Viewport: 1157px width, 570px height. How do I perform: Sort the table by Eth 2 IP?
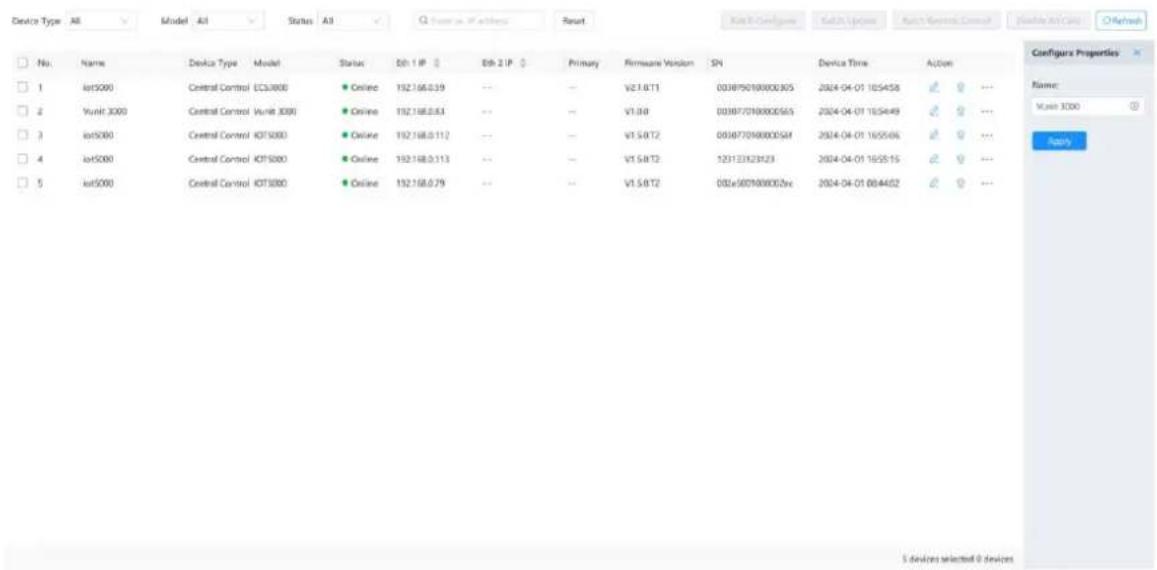click(x=522, y=64)
